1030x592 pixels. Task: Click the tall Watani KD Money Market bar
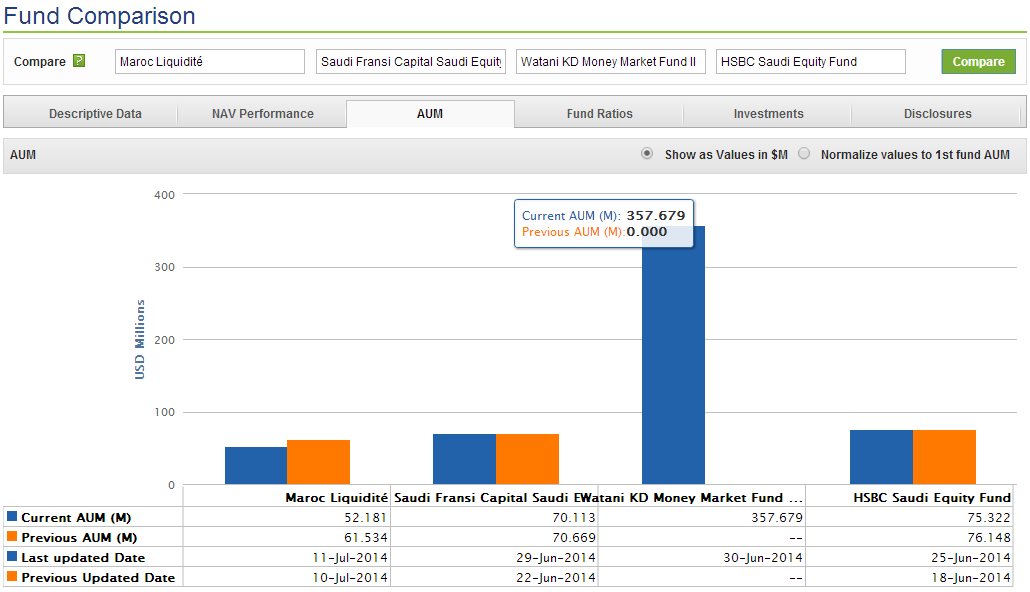[x=673, y=355]
